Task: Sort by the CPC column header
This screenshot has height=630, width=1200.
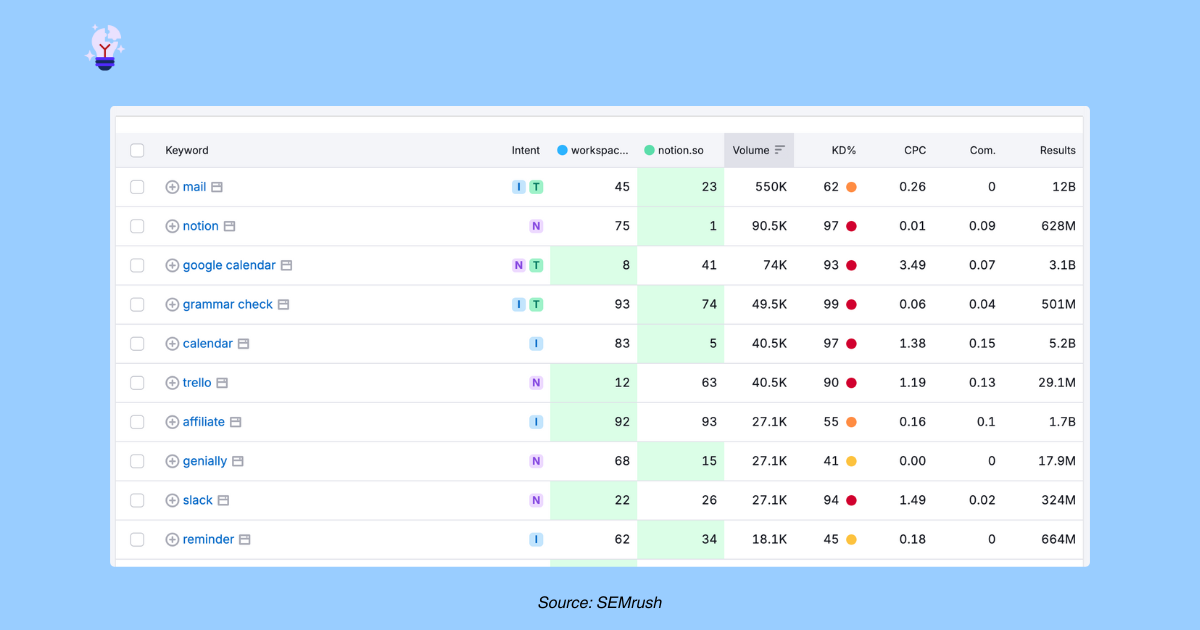Action: pyautogui.click(x=915, y=150)
